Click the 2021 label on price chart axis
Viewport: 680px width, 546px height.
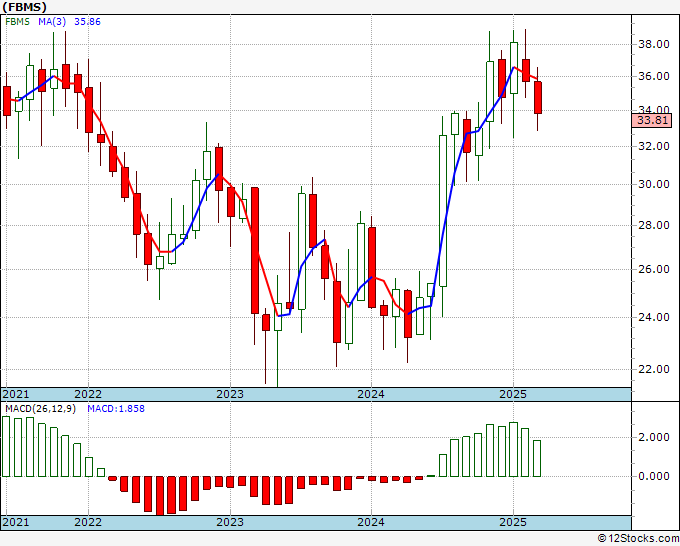click(16, 394)
